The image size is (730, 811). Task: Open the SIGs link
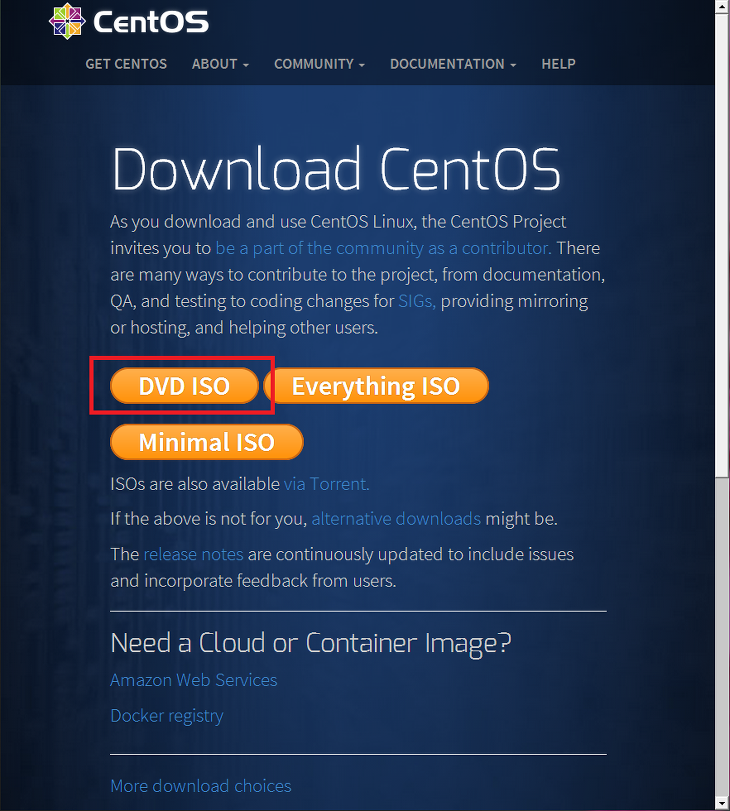click(x=417, y=301)
